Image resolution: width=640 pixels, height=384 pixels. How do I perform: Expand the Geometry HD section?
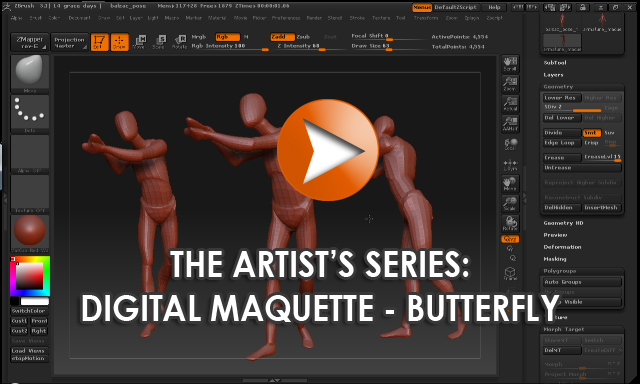point(563,223)
